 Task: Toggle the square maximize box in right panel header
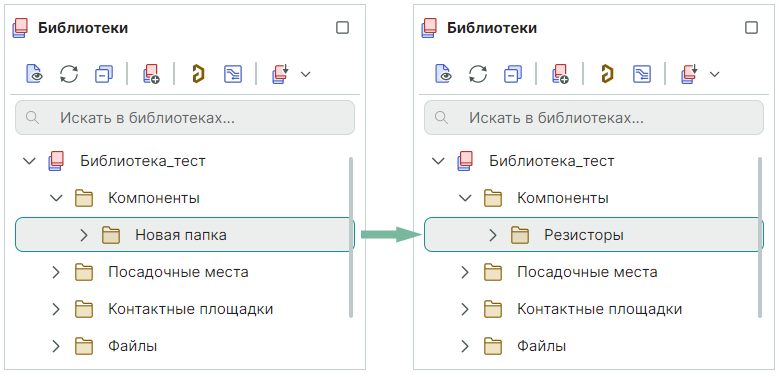click(x=751, y=28)
